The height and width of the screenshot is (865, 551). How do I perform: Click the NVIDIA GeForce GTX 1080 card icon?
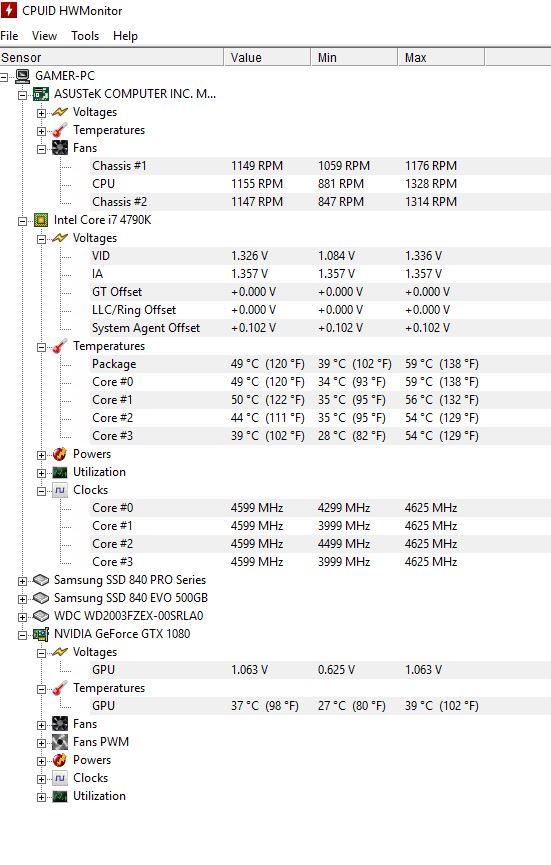(41, 634)
